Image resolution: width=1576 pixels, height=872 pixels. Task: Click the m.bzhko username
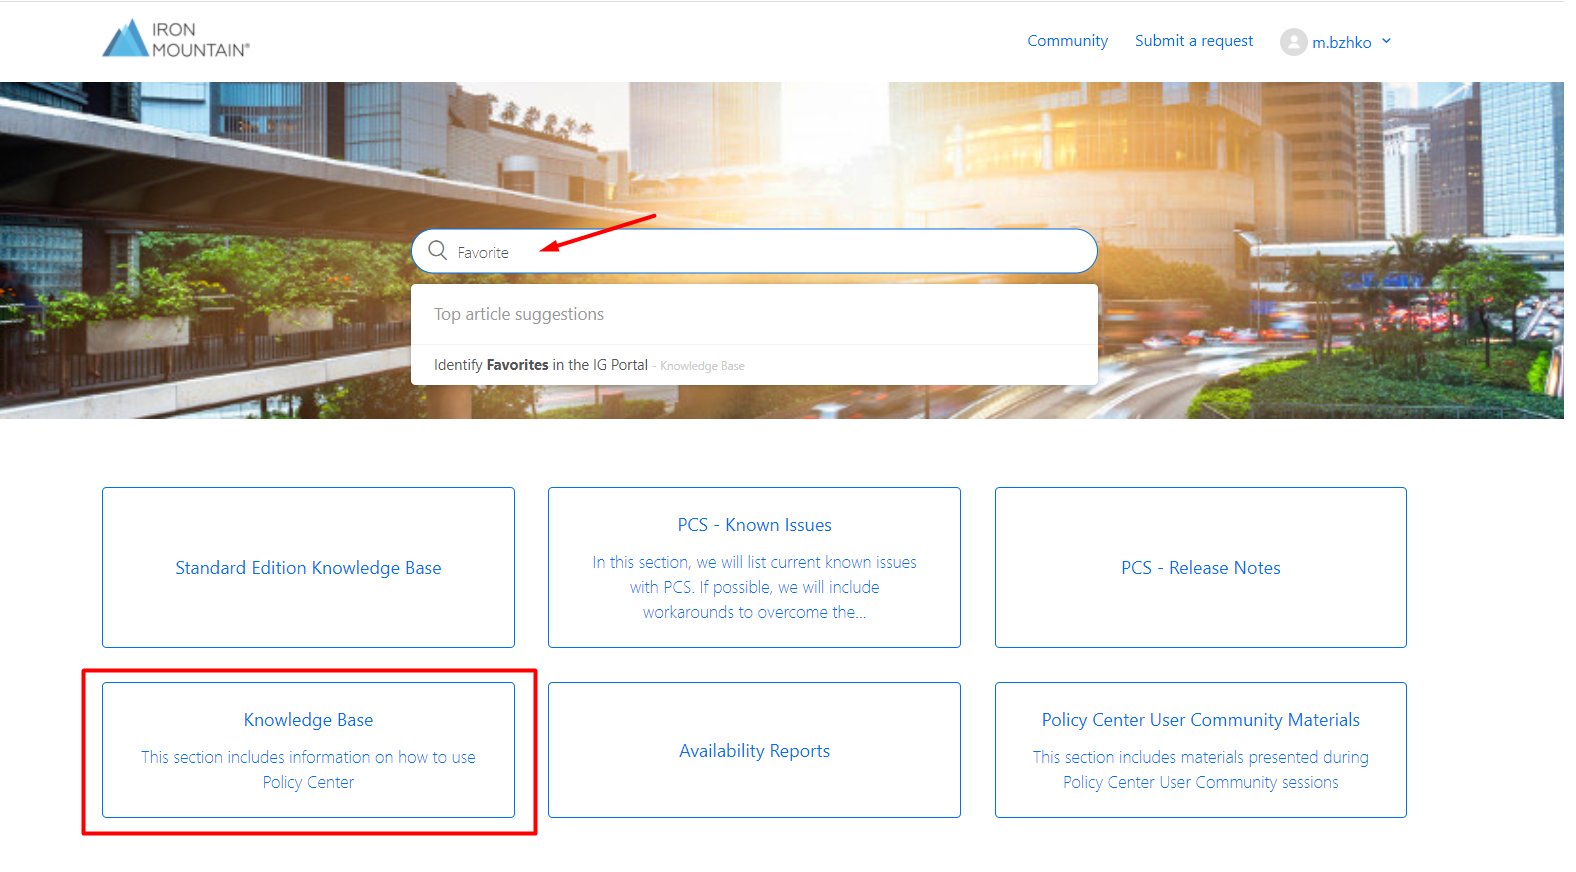1341,42
